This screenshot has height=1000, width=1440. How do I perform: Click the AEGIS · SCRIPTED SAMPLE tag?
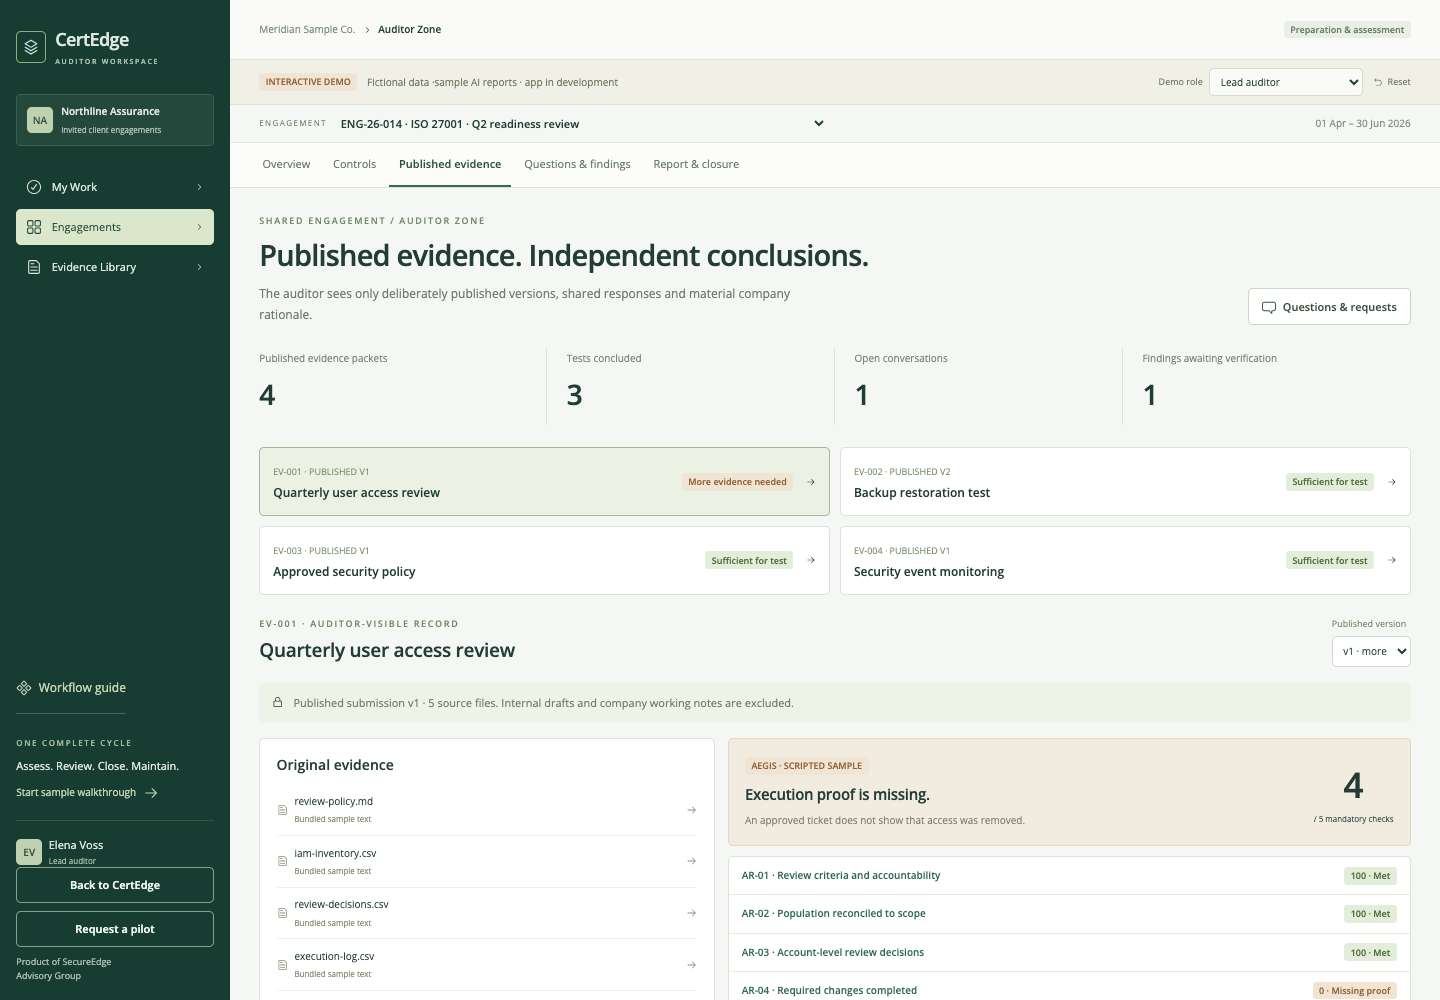pyautogui.click(x=806, y=766)
